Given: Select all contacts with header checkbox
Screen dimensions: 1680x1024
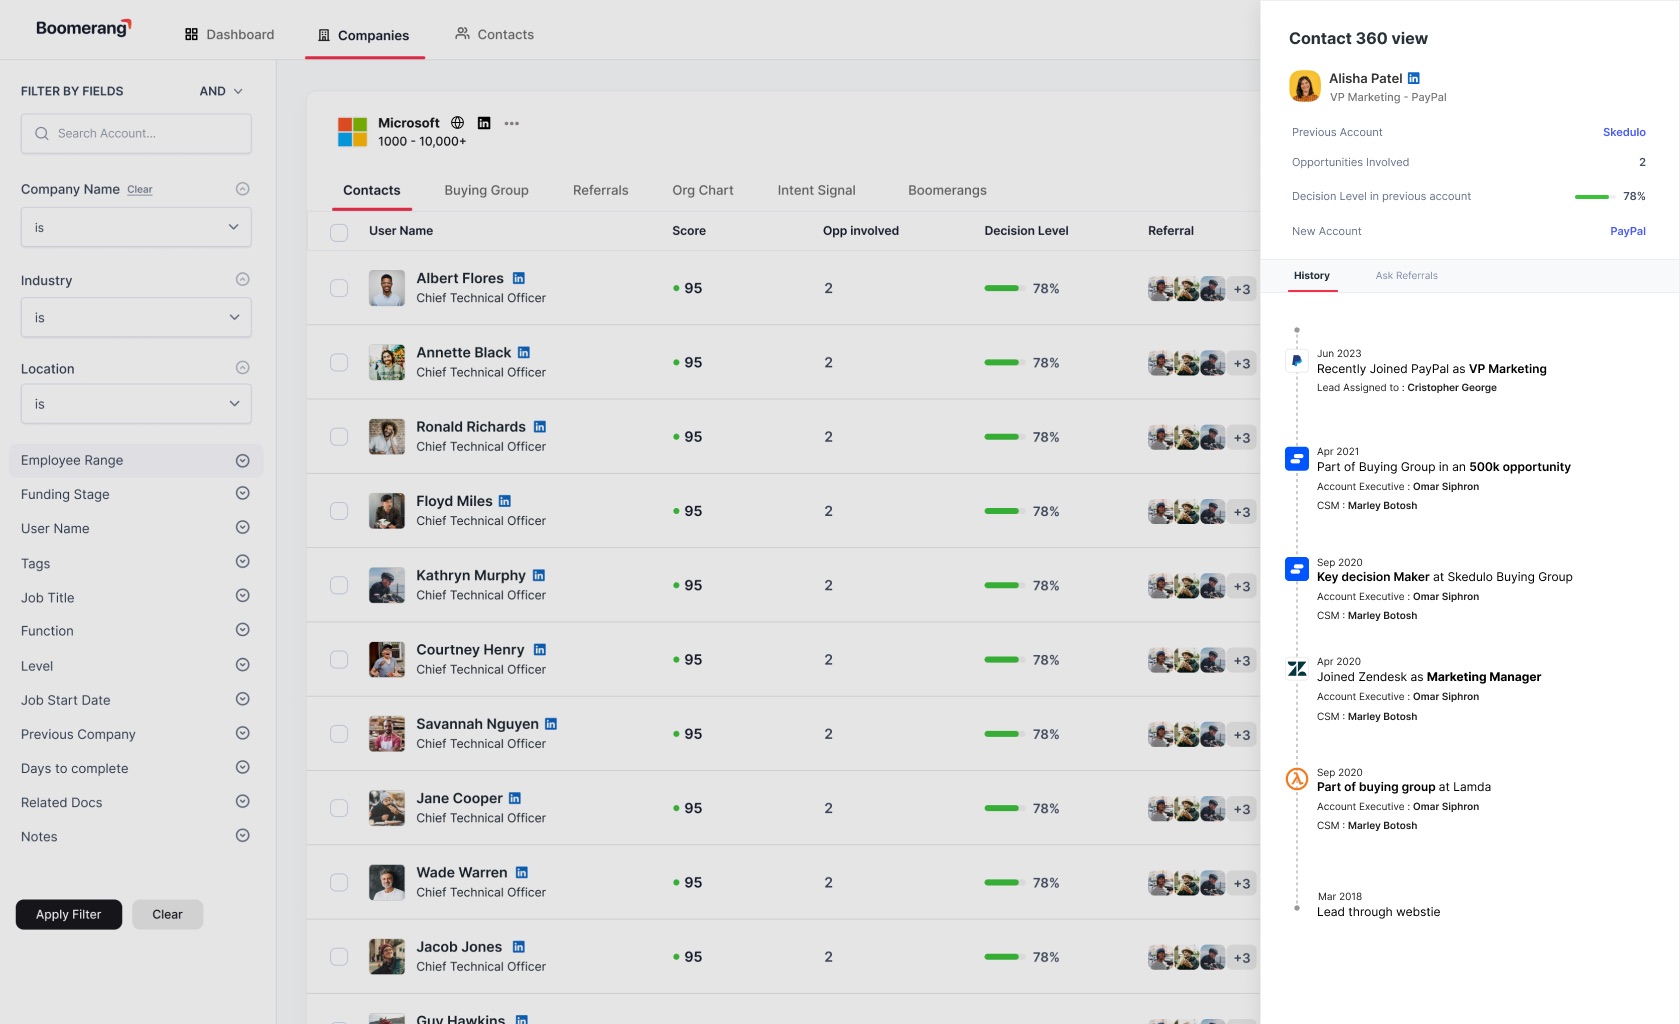Looking at the screenshot, I should 339,232.
